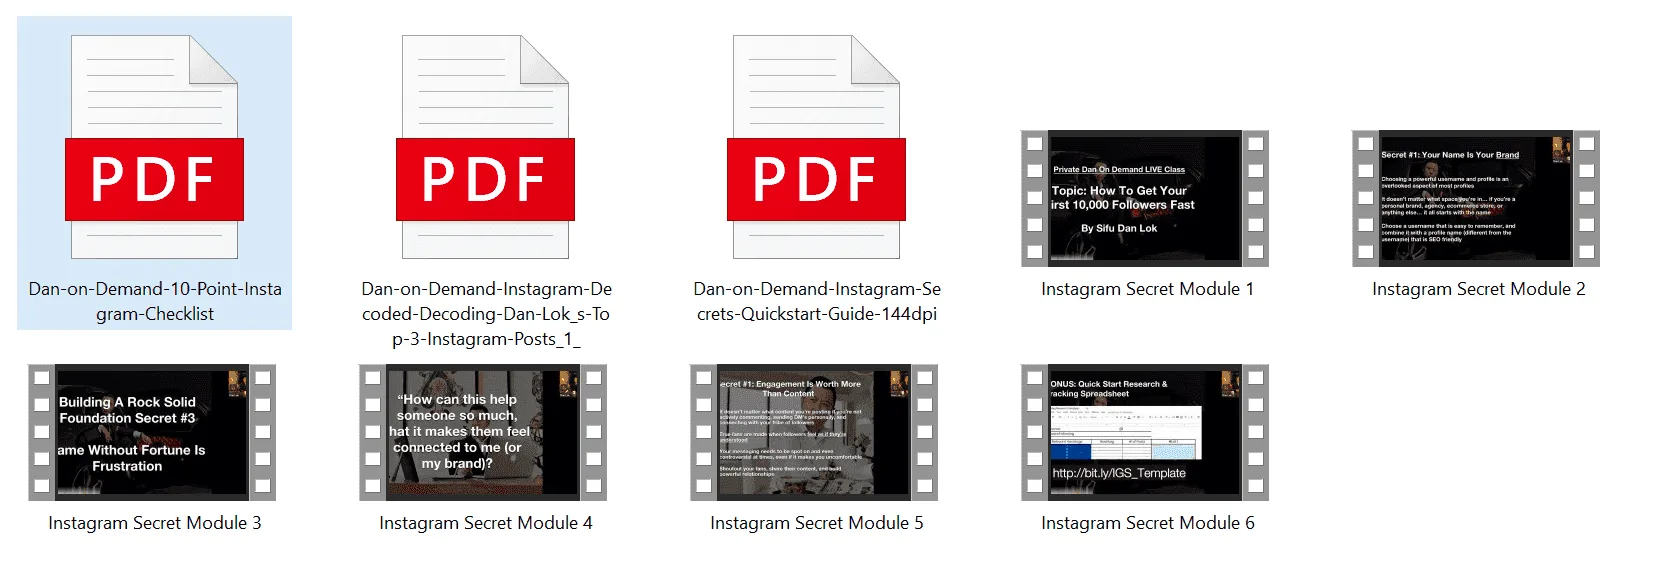Image resolution: width=1655 pixels, height=574 pixels.
Task: Select the Instagram Secret Module 3 video thumbnail
Action: [x=152, y=433]
